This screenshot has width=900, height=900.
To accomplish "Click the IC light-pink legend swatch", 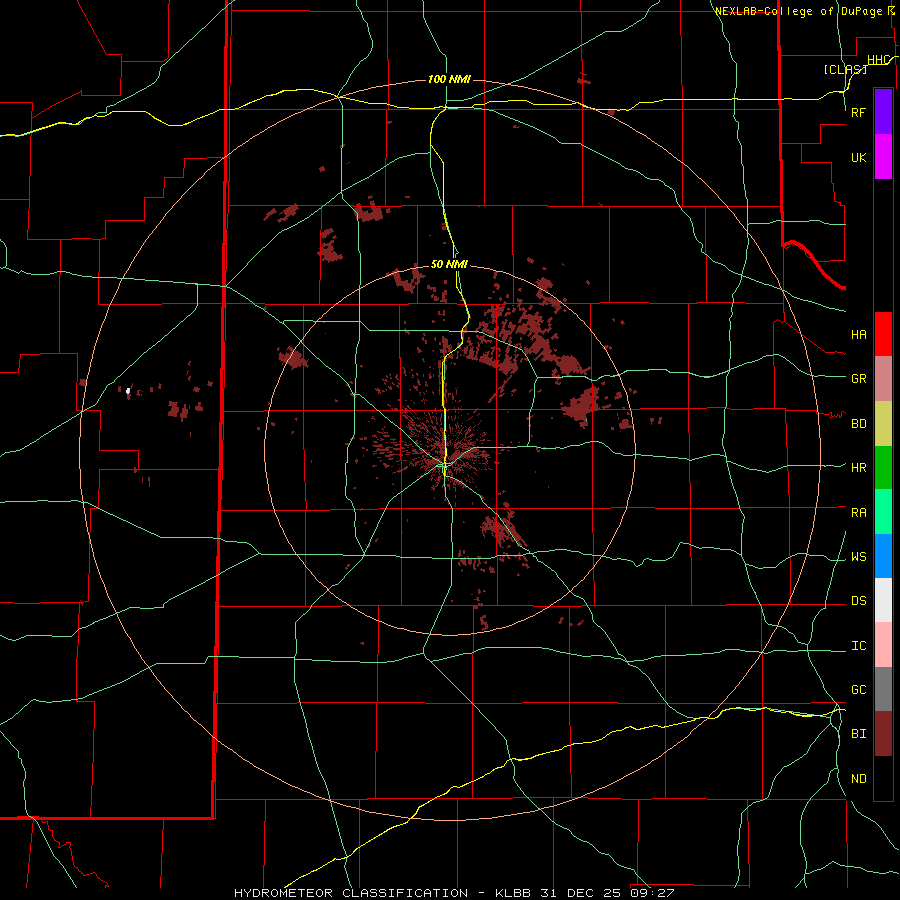I will coord(883,645).
